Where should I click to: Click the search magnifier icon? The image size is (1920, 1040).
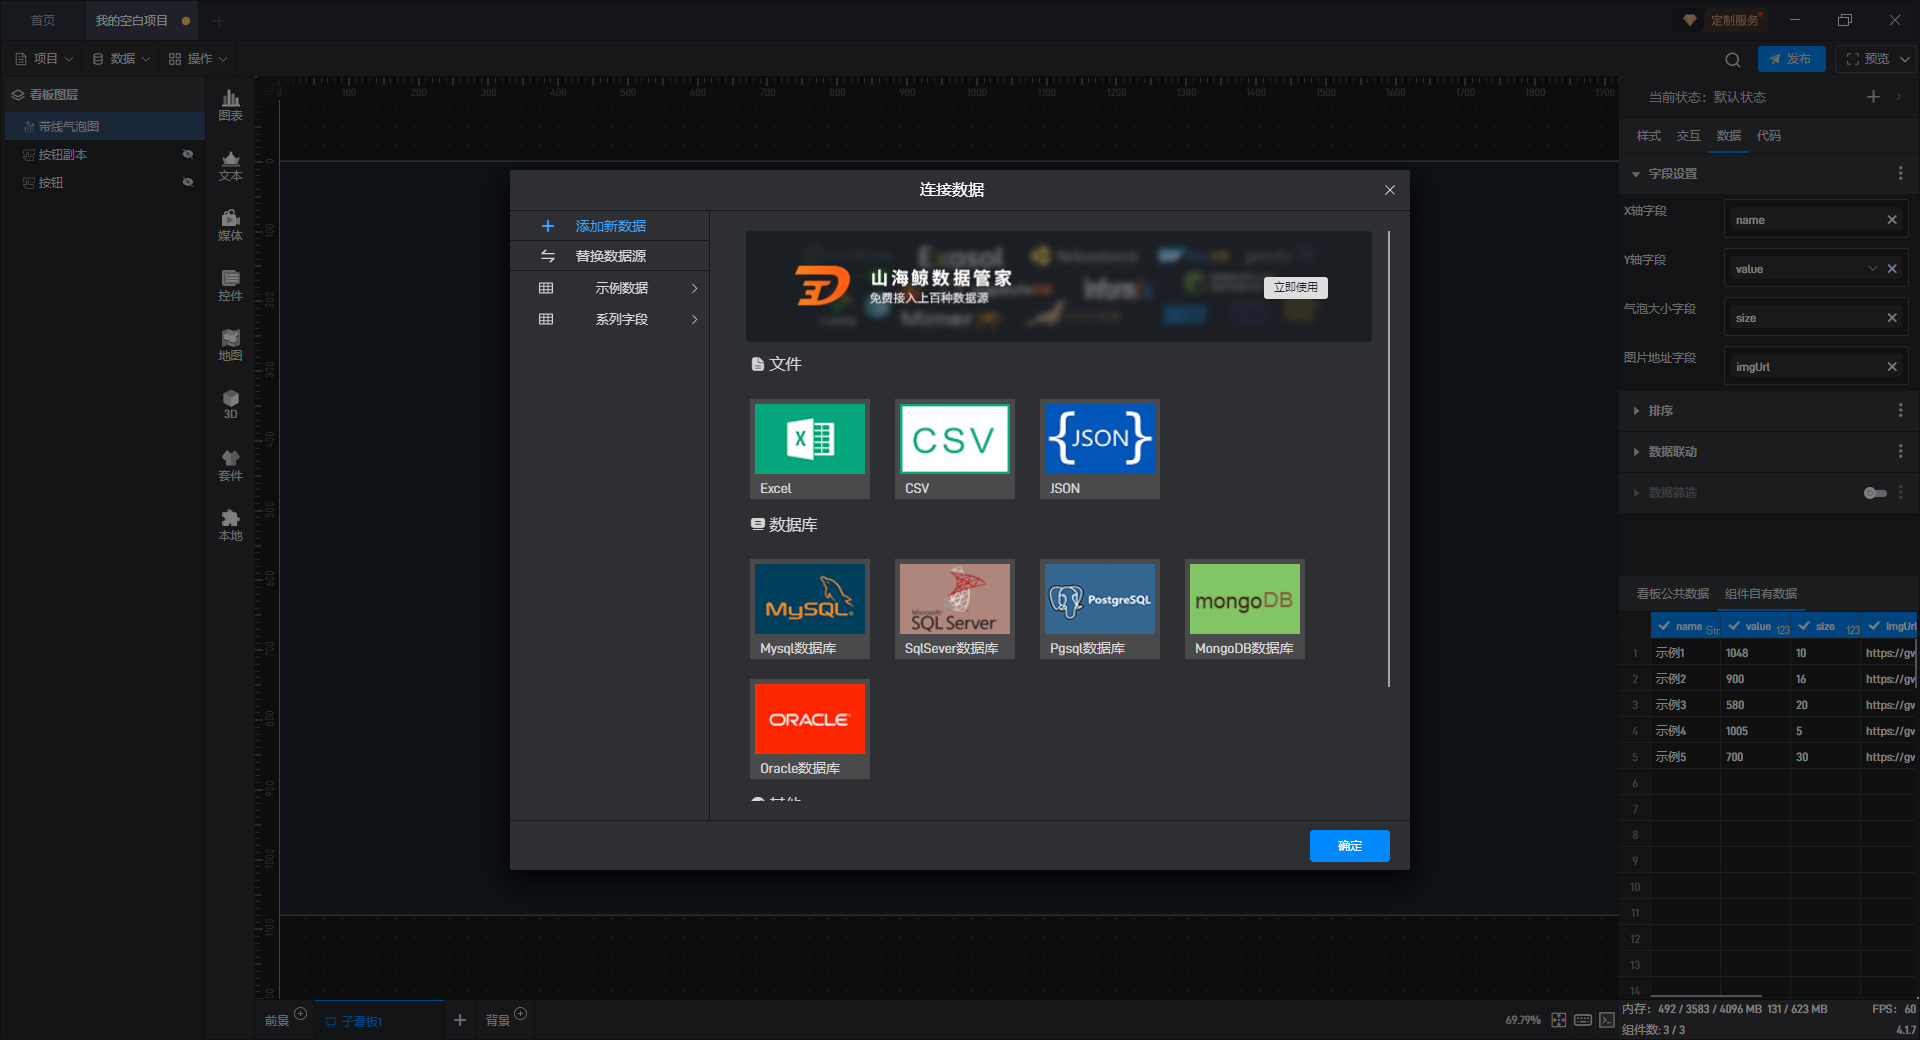[x=1733, y=60]
